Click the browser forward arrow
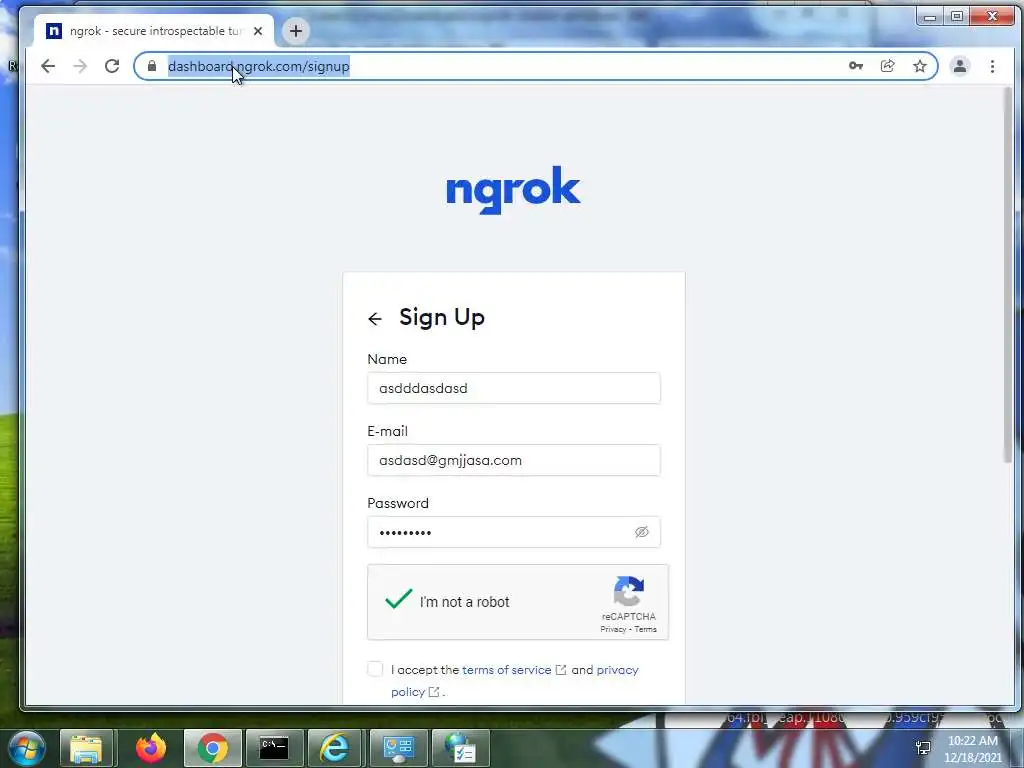The width and height of the screenshot is (1024, 768). [80, 66]
